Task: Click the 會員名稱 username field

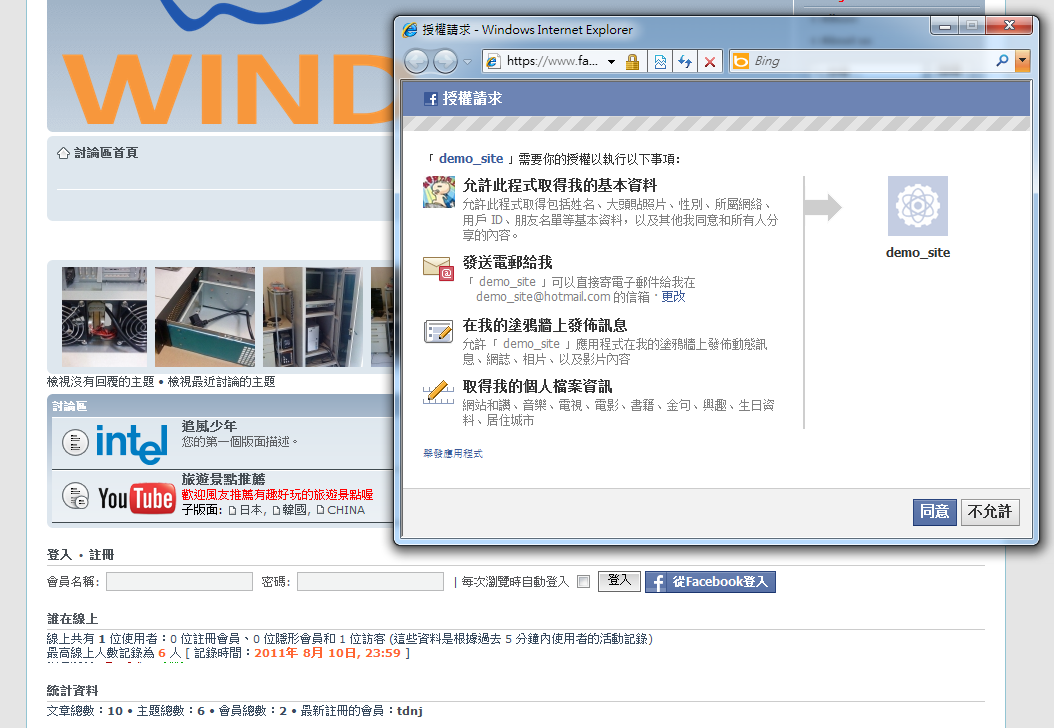Action: [179, 581]
